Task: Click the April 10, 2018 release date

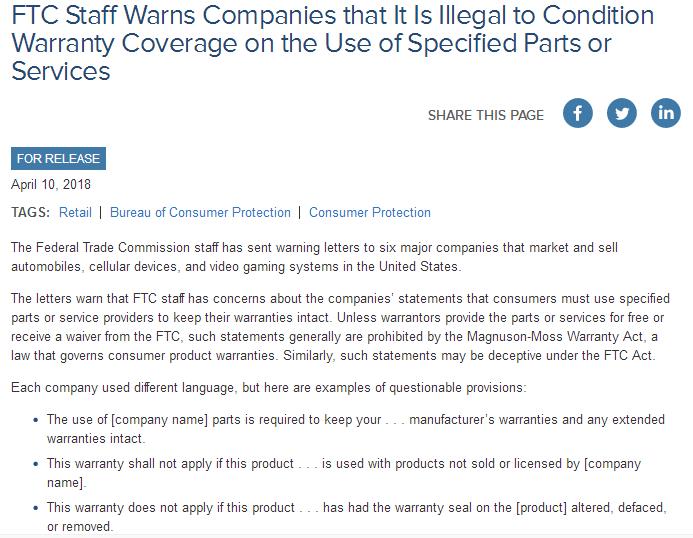Action: 51,184
